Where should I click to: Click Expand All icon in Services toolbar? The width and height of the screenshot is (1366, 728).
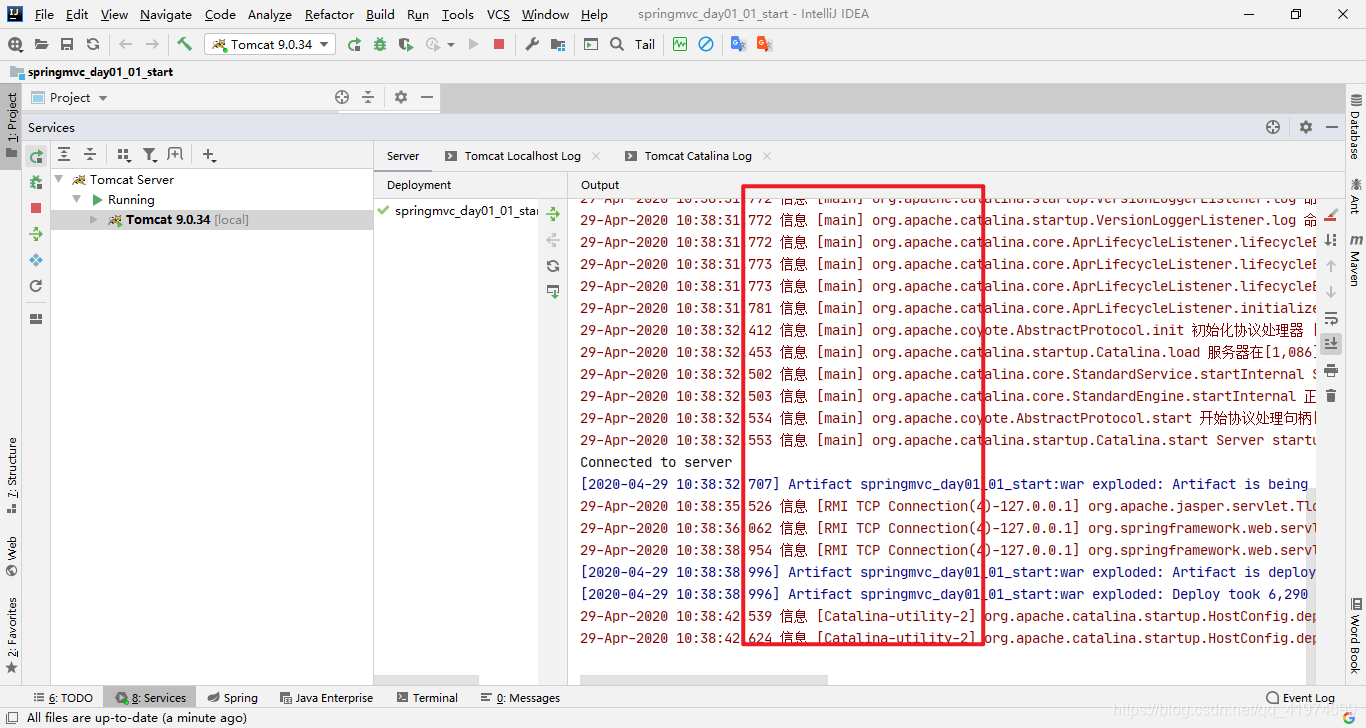(x=64, y=154)
